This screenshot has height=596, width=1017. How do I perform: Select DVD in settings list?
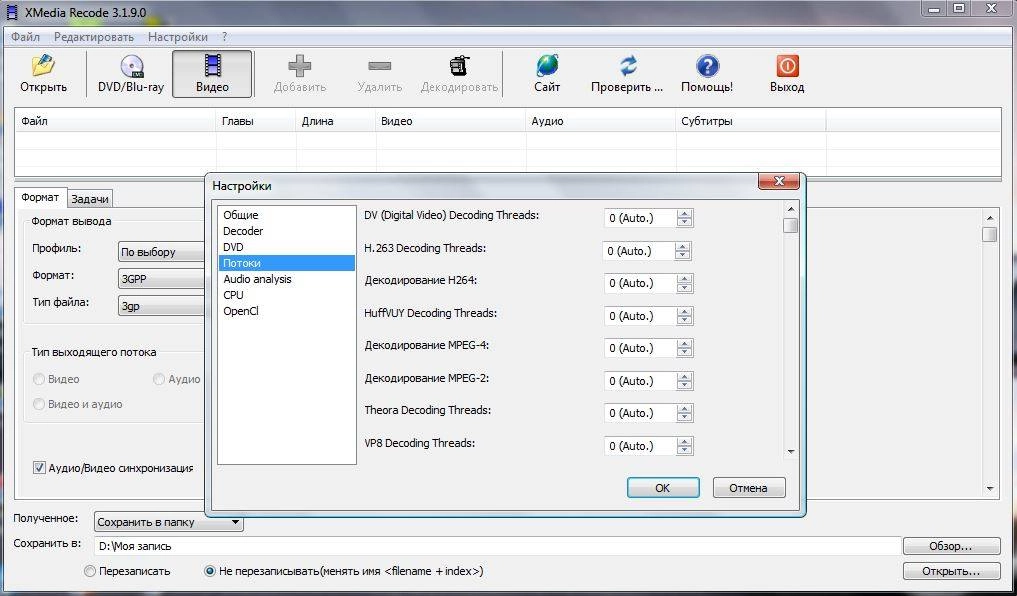coord(286,247)
